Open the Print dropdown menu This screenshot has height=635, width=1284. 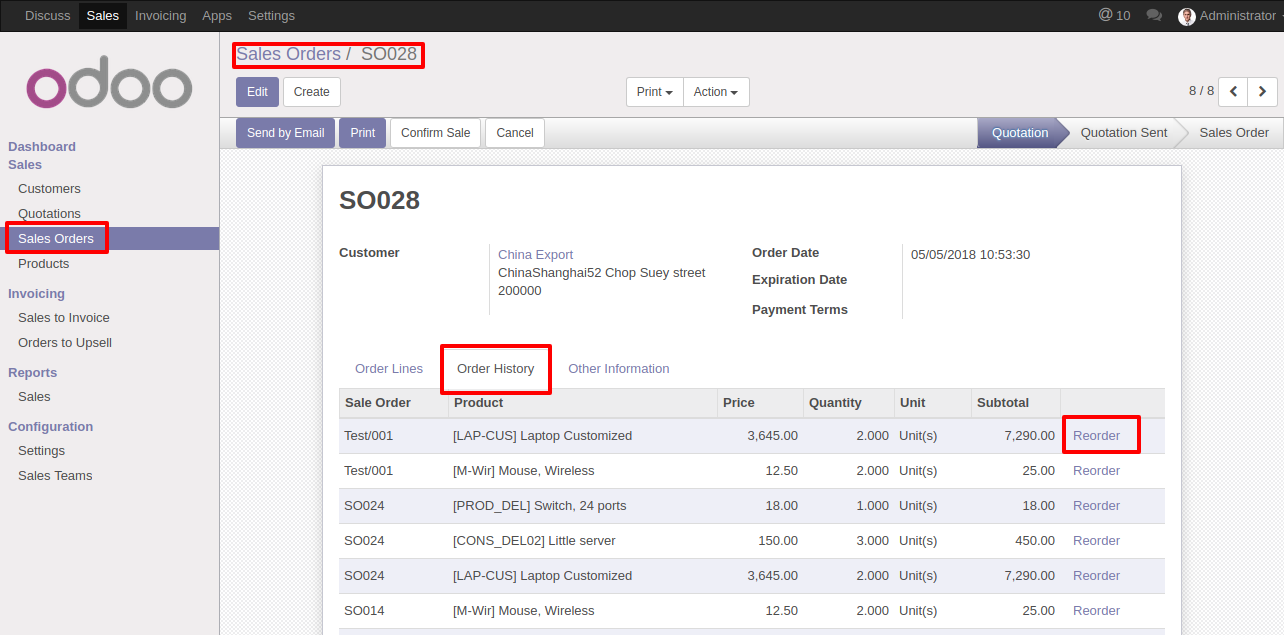[x=655, y=92]
